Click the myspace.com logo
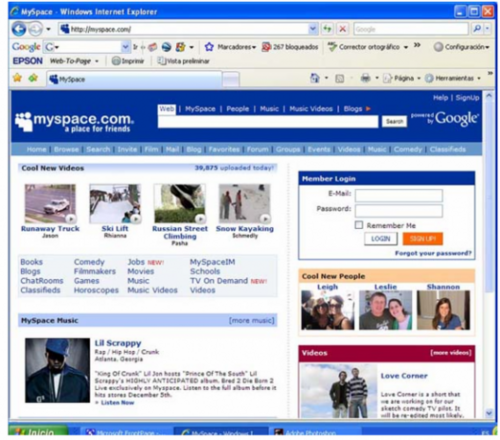 (x=74, y=122)
